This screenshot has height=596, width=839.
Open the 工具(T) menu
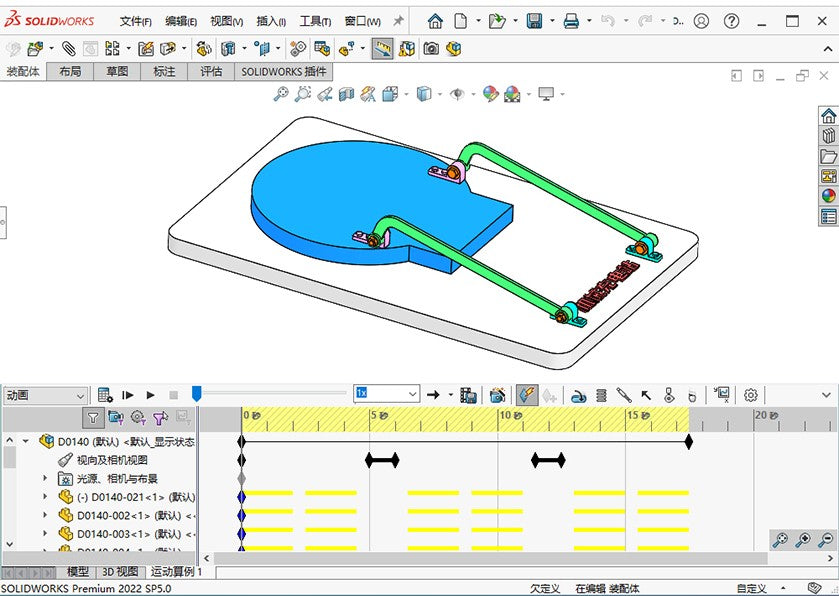315,21
